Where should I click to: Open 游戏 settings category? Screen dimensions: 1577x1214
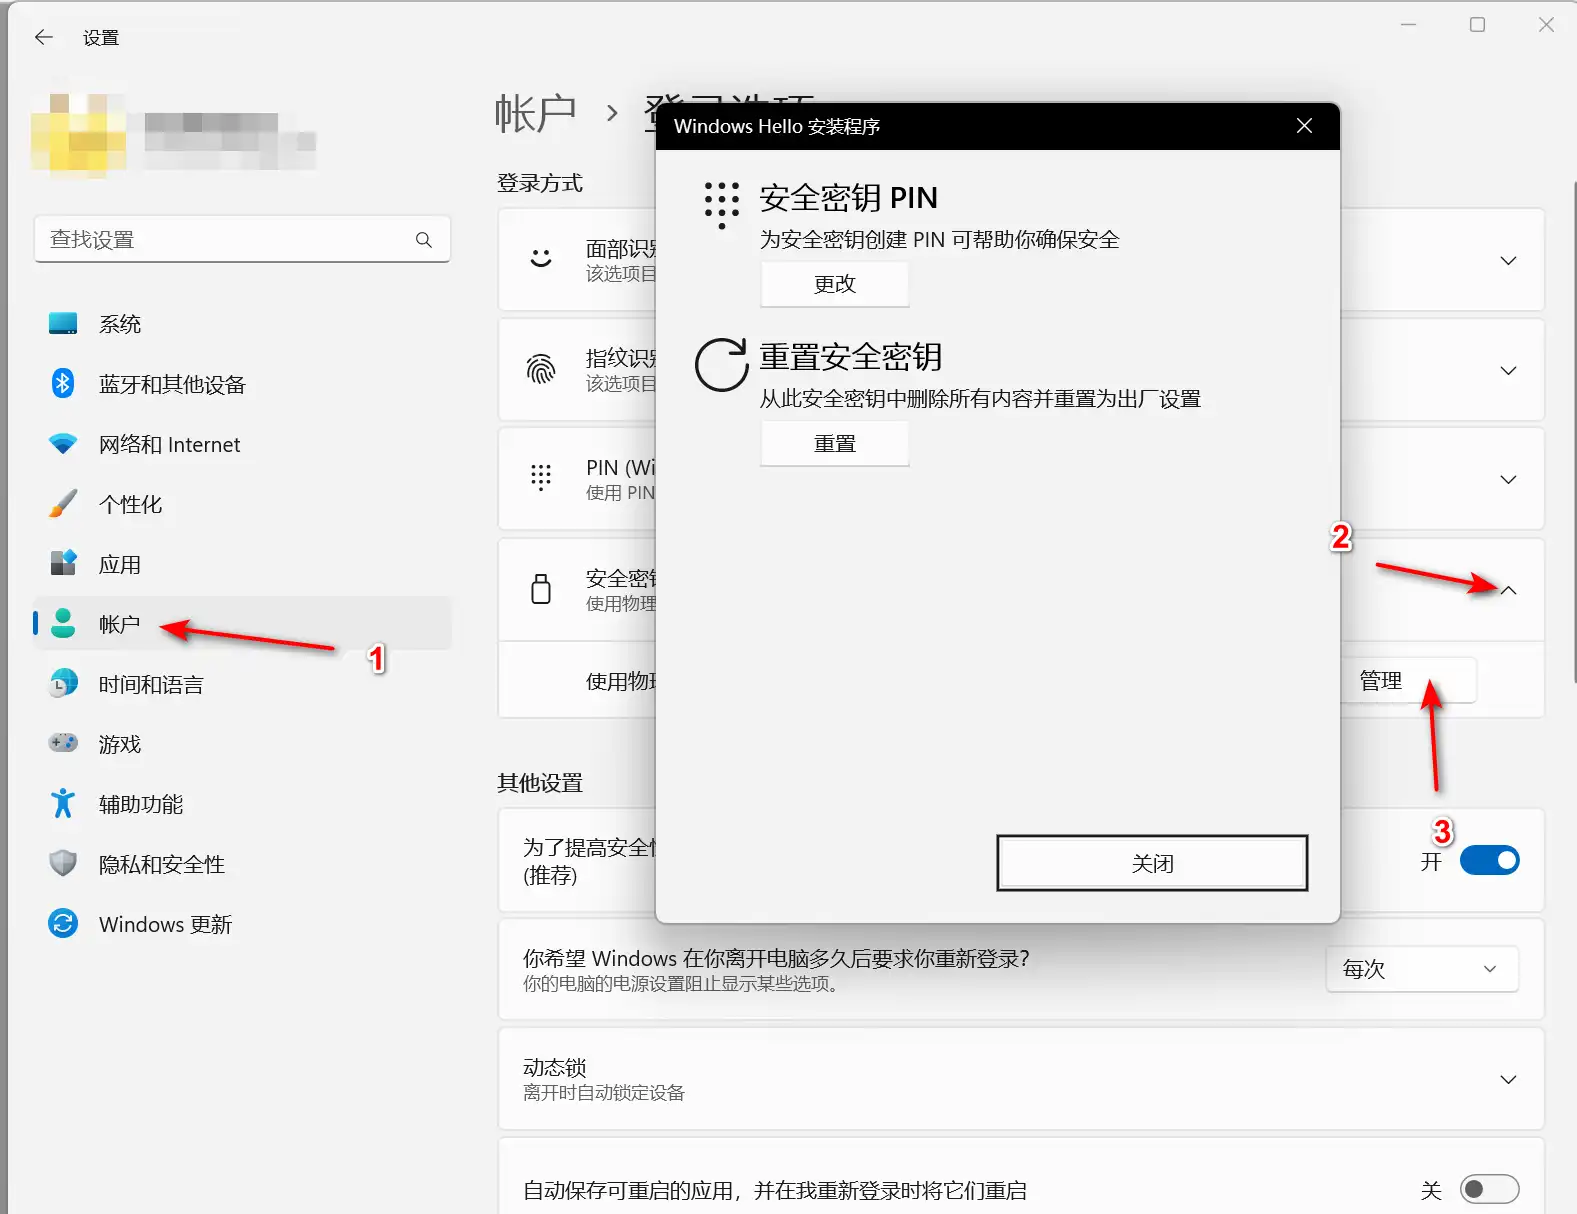[x=243, y=744]
